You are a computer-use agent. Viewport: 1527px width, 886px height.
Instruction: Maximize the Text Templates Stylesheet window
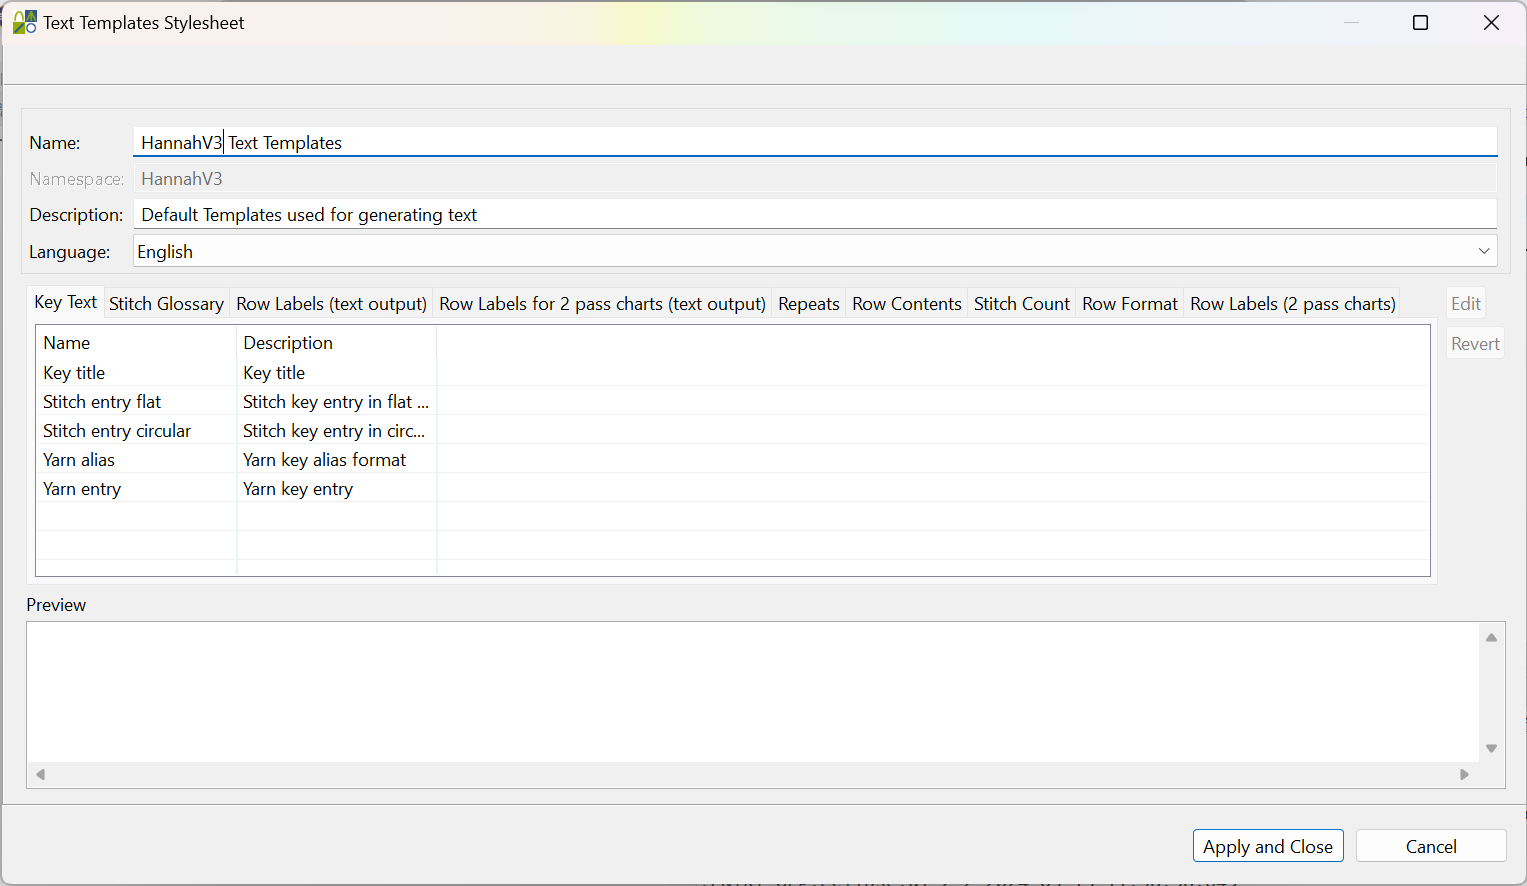[x=1420, y=23]
